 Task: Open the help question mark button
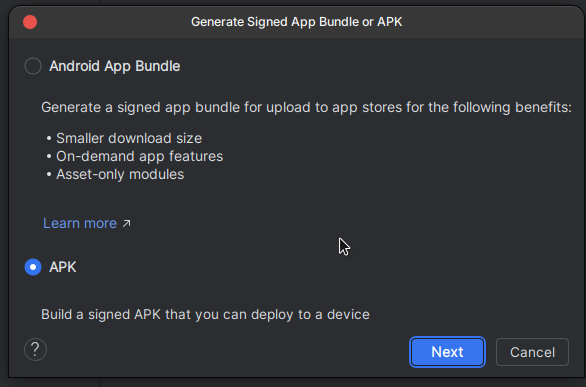(x=35, y=350)
